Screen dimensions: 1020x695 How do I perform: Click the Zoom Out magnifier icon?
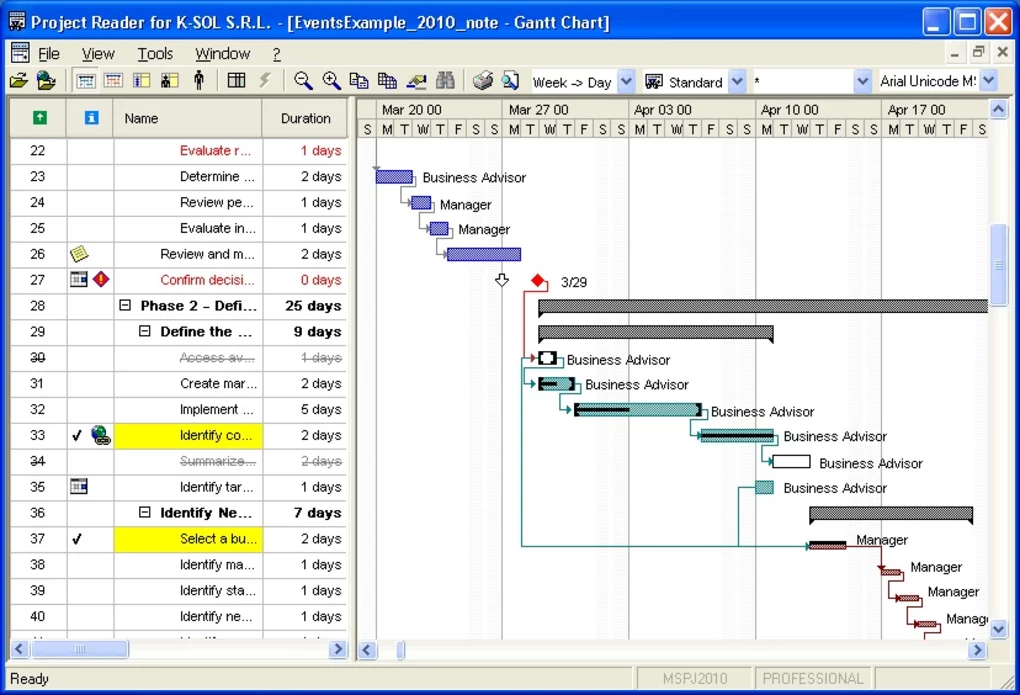pyautogui.click(x=303, y=81)
